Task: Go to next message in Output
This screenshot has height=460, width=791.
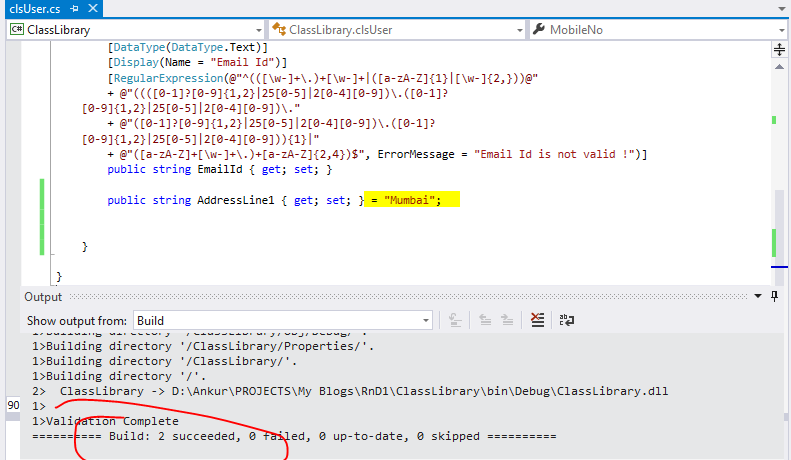Action: (507, 320)
